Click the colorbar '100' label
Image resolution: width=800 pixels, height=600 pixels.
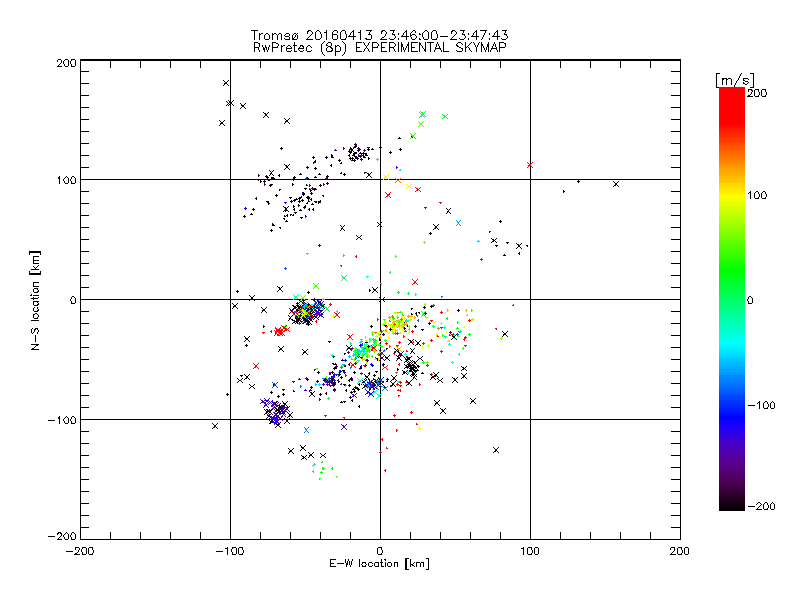[x=757, y=195]
